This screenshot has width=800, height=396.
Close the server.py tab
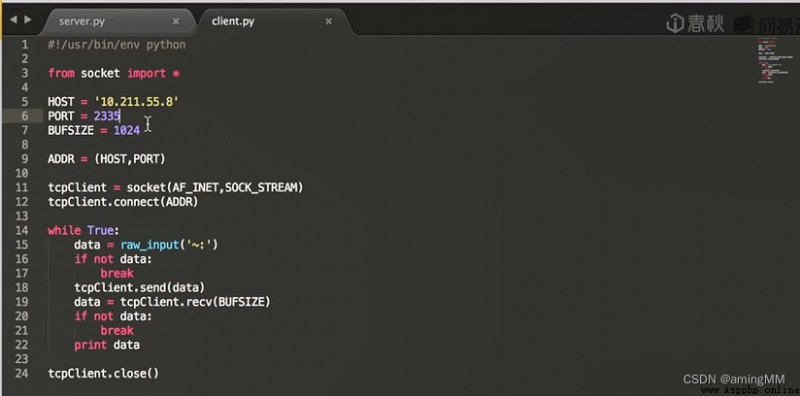click(x=176, y=21)
